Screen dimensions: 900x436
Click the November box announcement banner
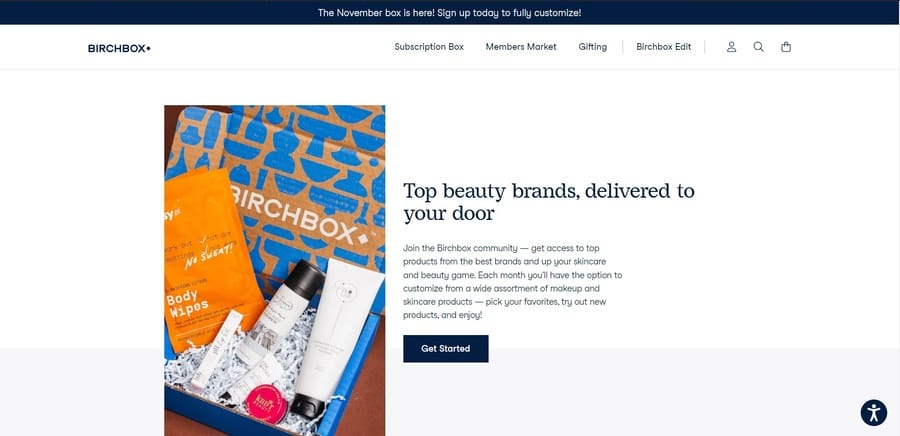coord(450,12)
